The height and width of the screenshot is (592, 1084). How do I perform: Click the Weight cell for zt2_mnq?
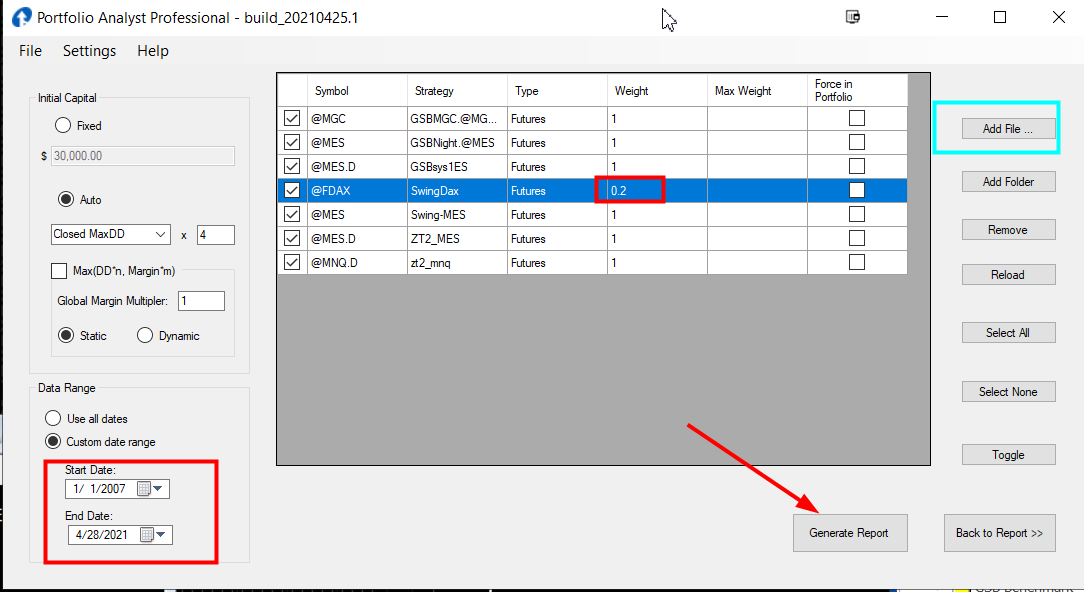(656, 263)
